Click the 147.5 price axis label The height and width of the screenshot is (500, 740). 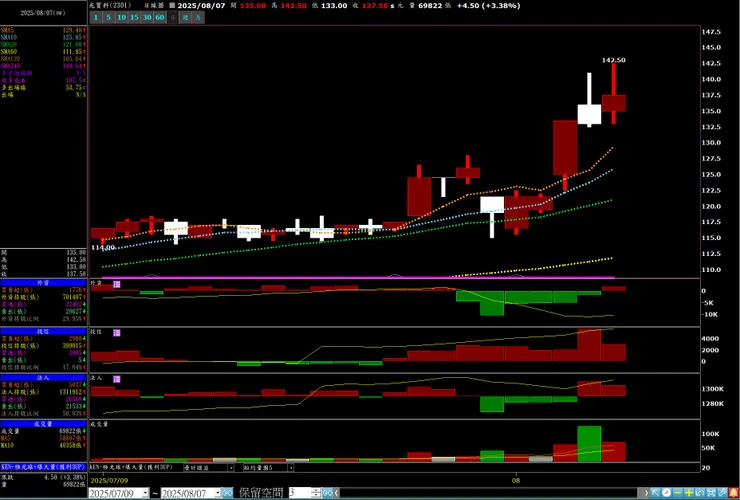pyautogui.click(x=711, y=32)
